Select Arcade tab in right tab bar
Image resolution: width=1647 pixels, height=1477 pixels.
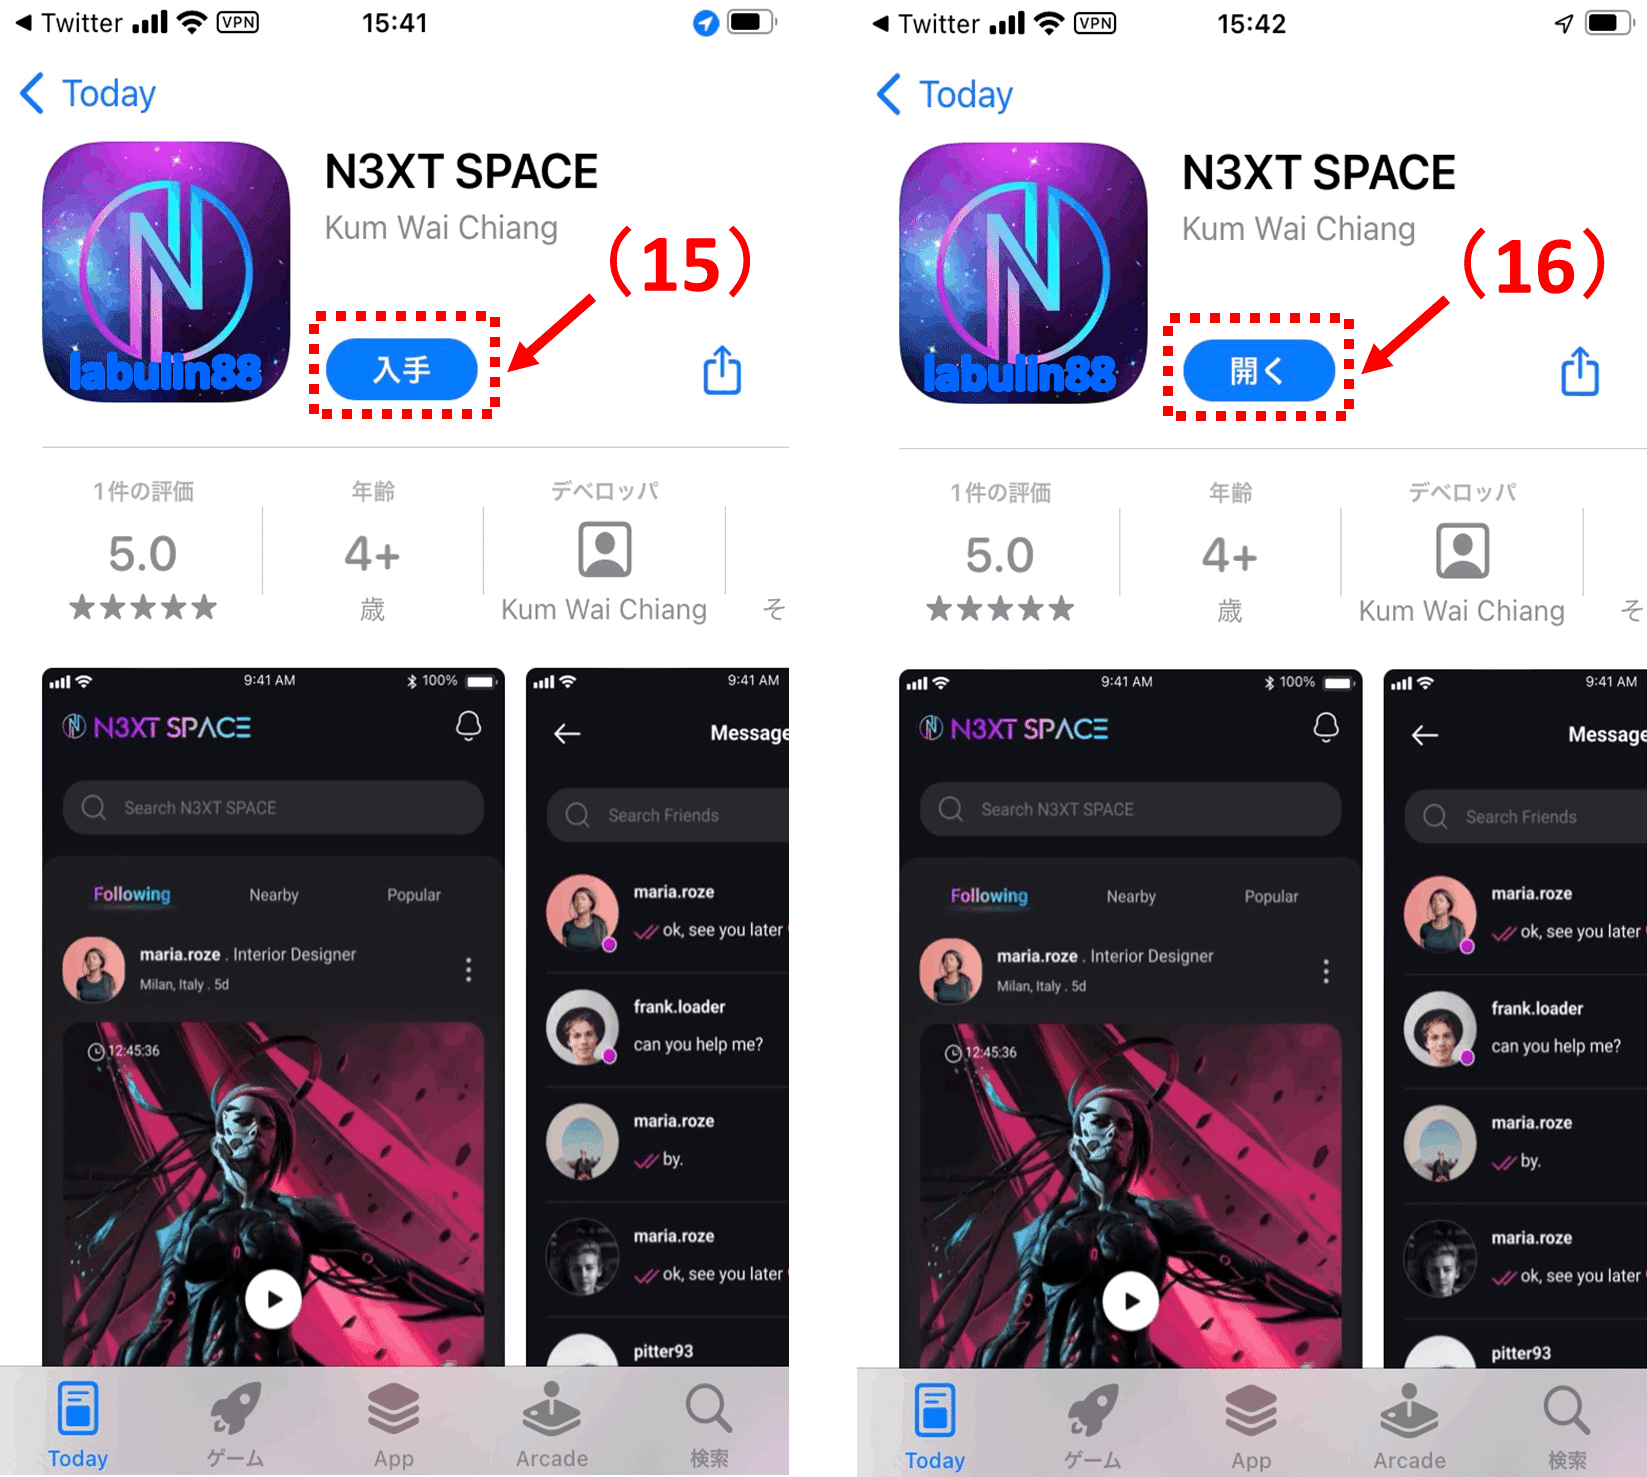[1409, 1426]
